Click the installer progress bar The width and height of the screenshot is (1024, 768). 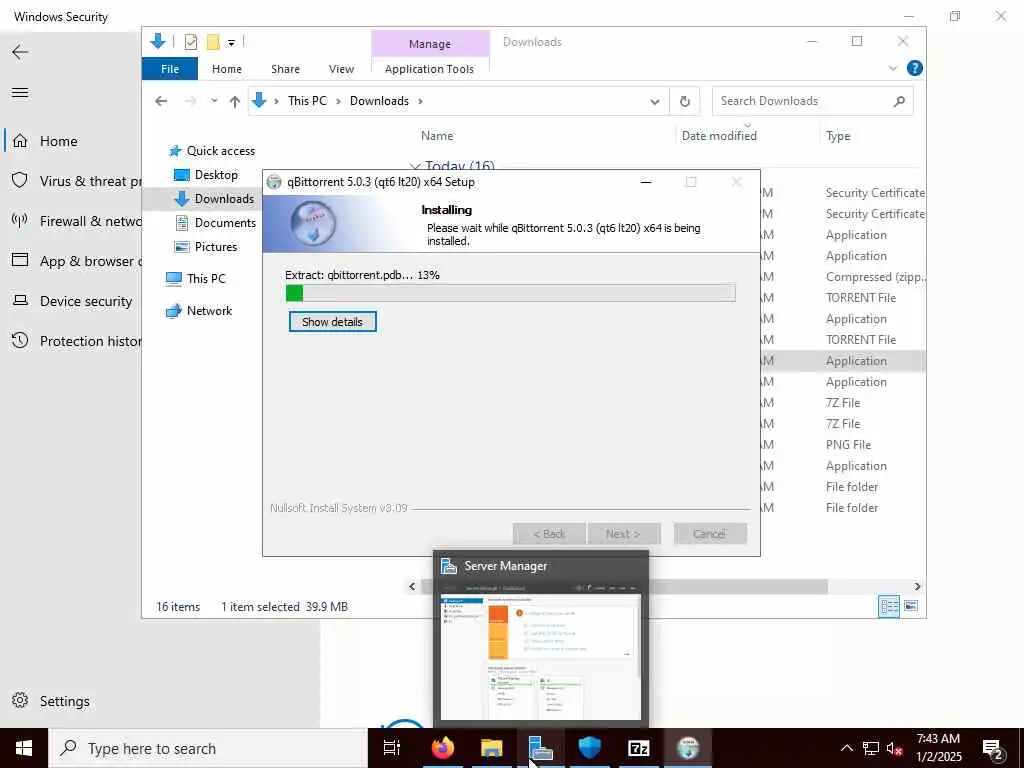click(511, 293)
